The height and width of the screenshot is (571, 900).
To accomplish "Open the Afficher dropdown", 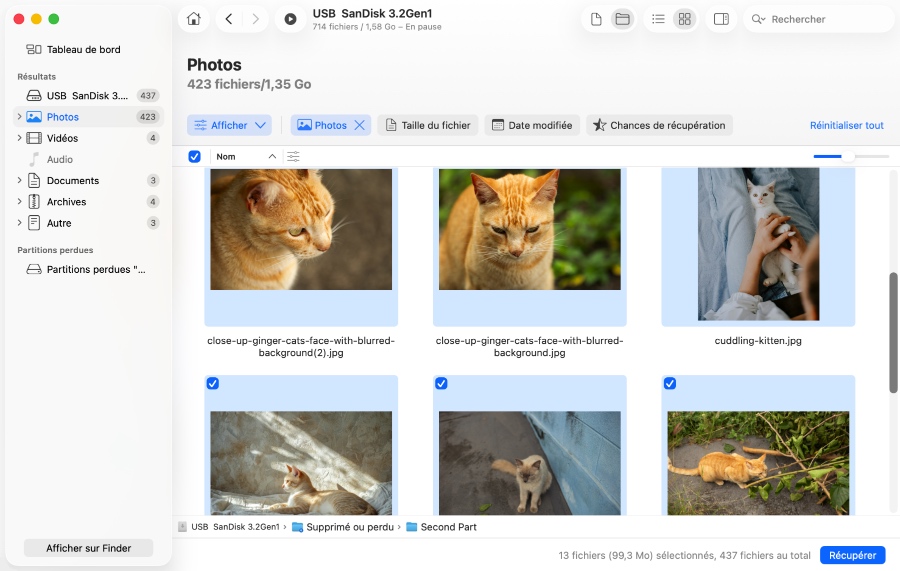I will tap(230, 125).
